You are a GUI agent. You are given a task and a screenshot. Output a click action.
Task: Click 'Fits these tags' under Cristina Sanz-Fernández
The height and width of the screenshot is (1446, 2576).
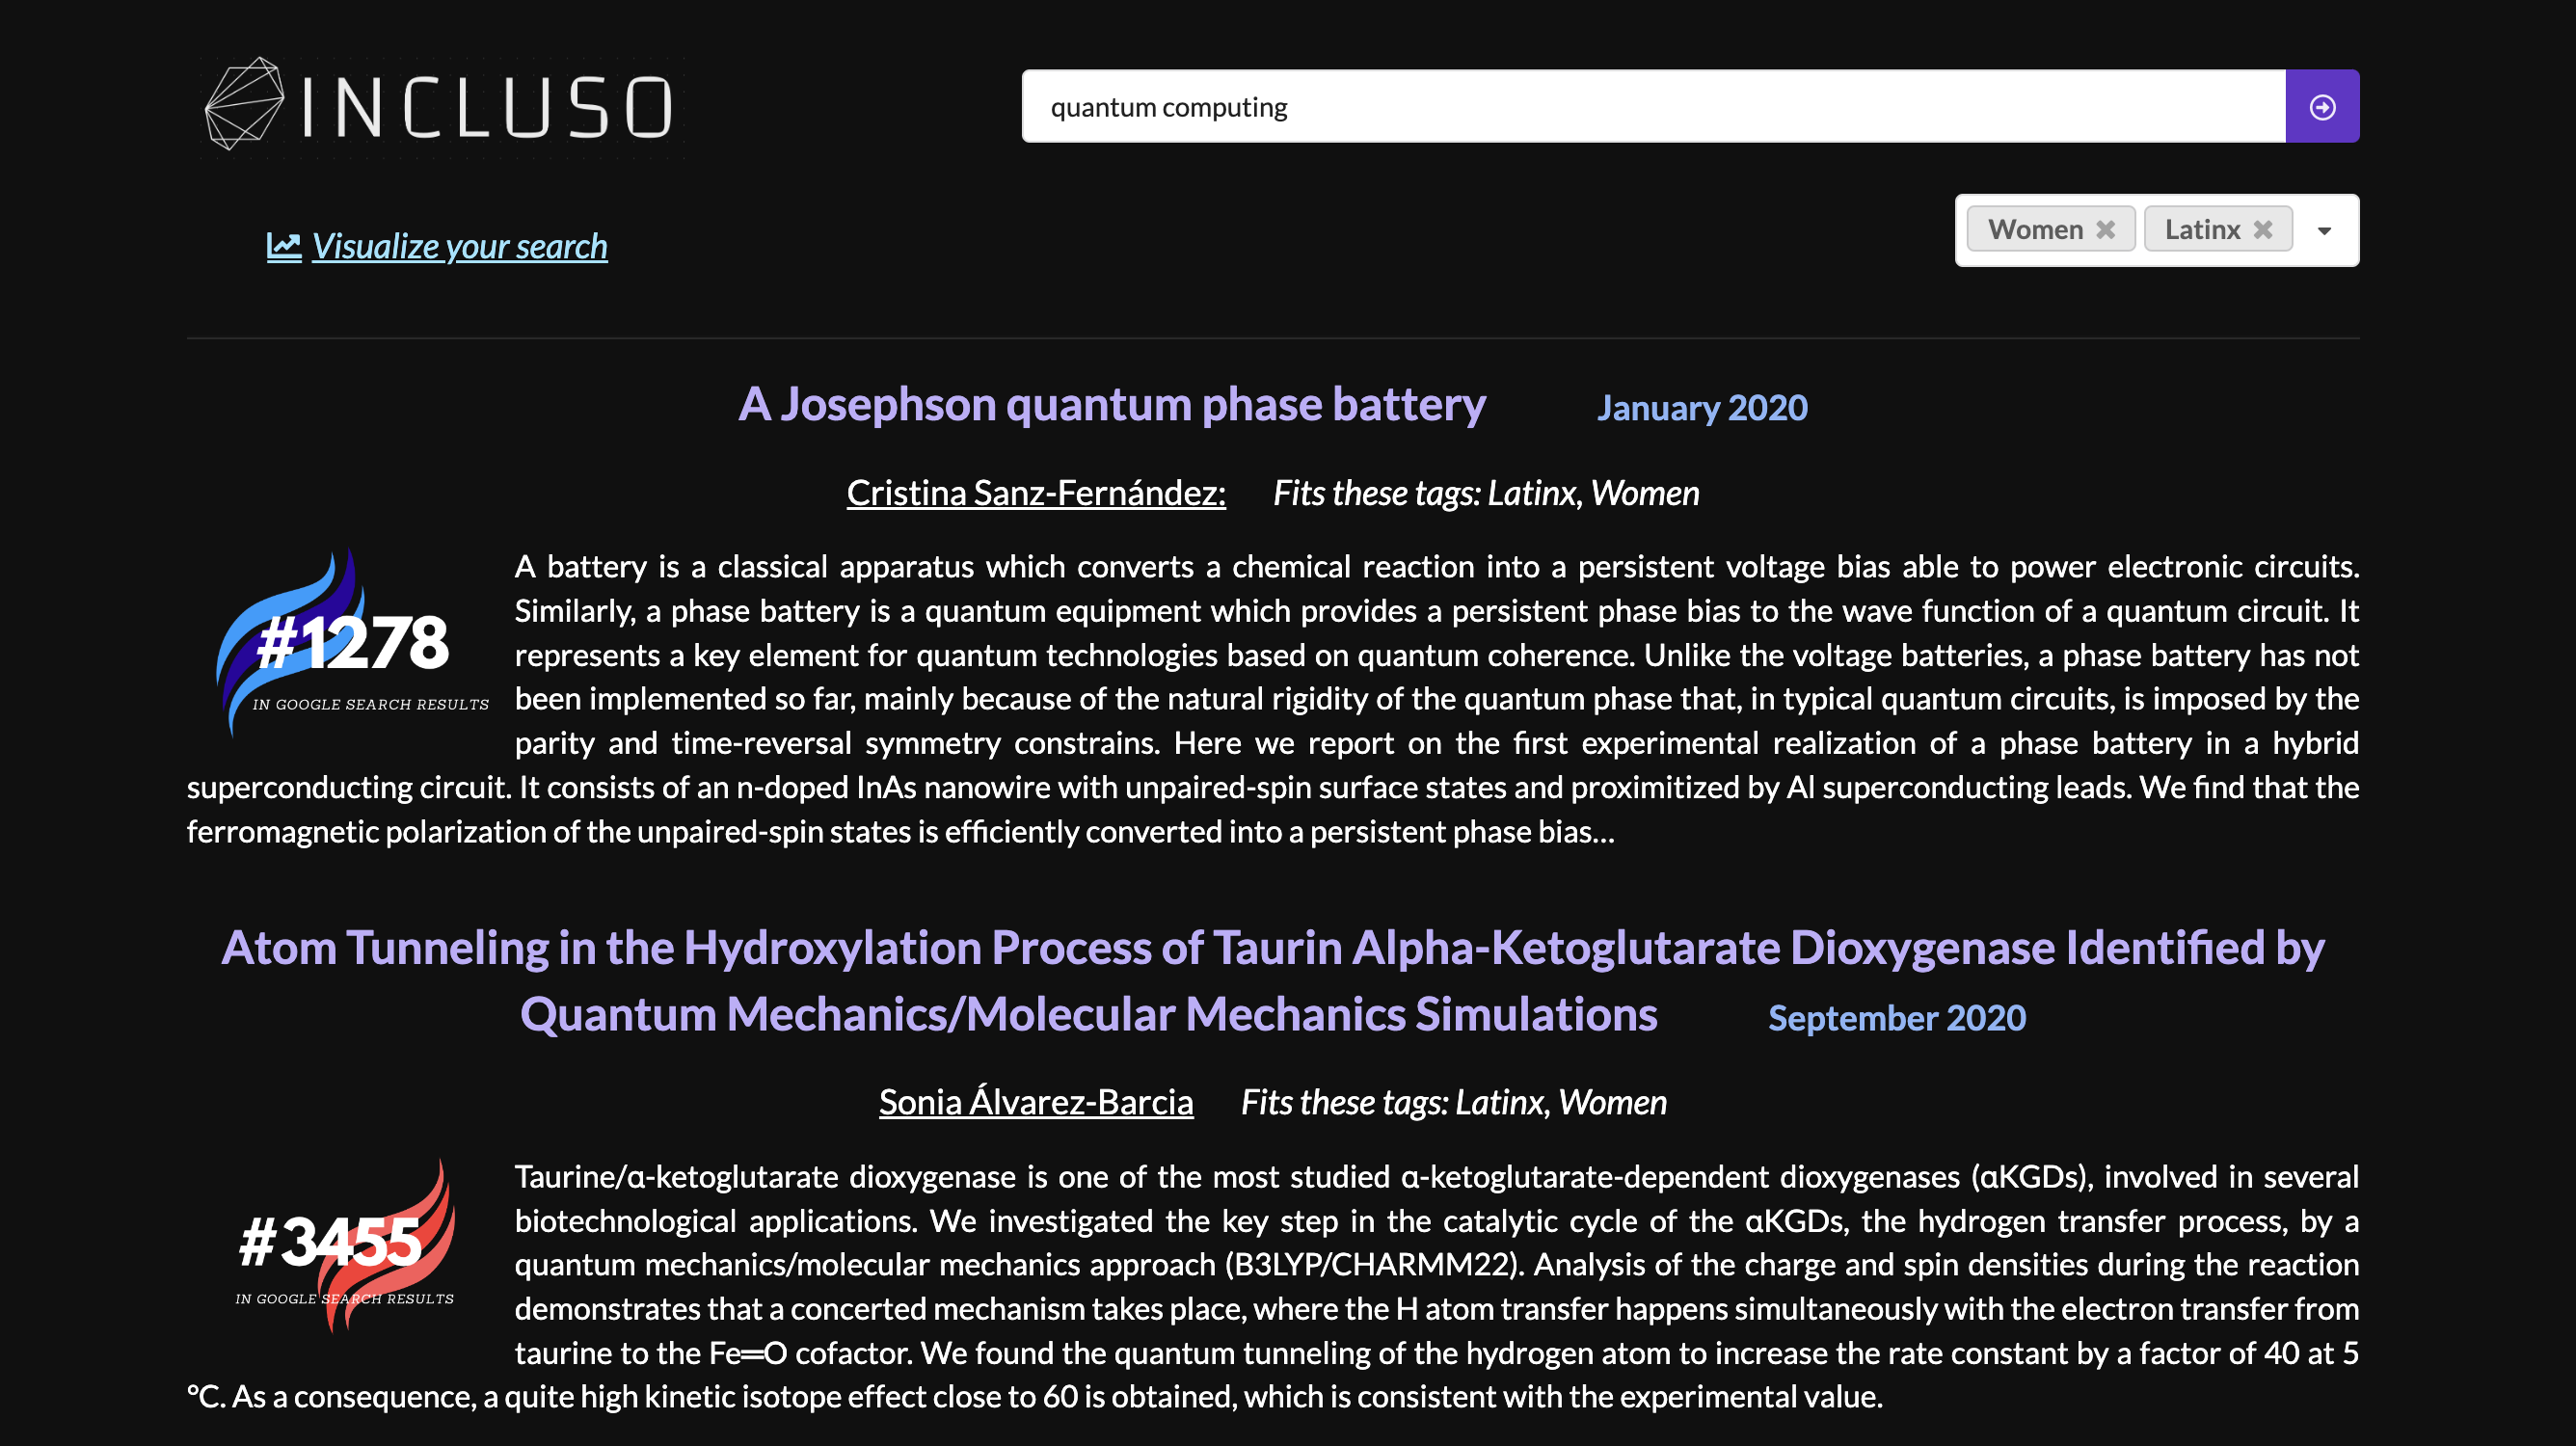[x=1486, y=493]
